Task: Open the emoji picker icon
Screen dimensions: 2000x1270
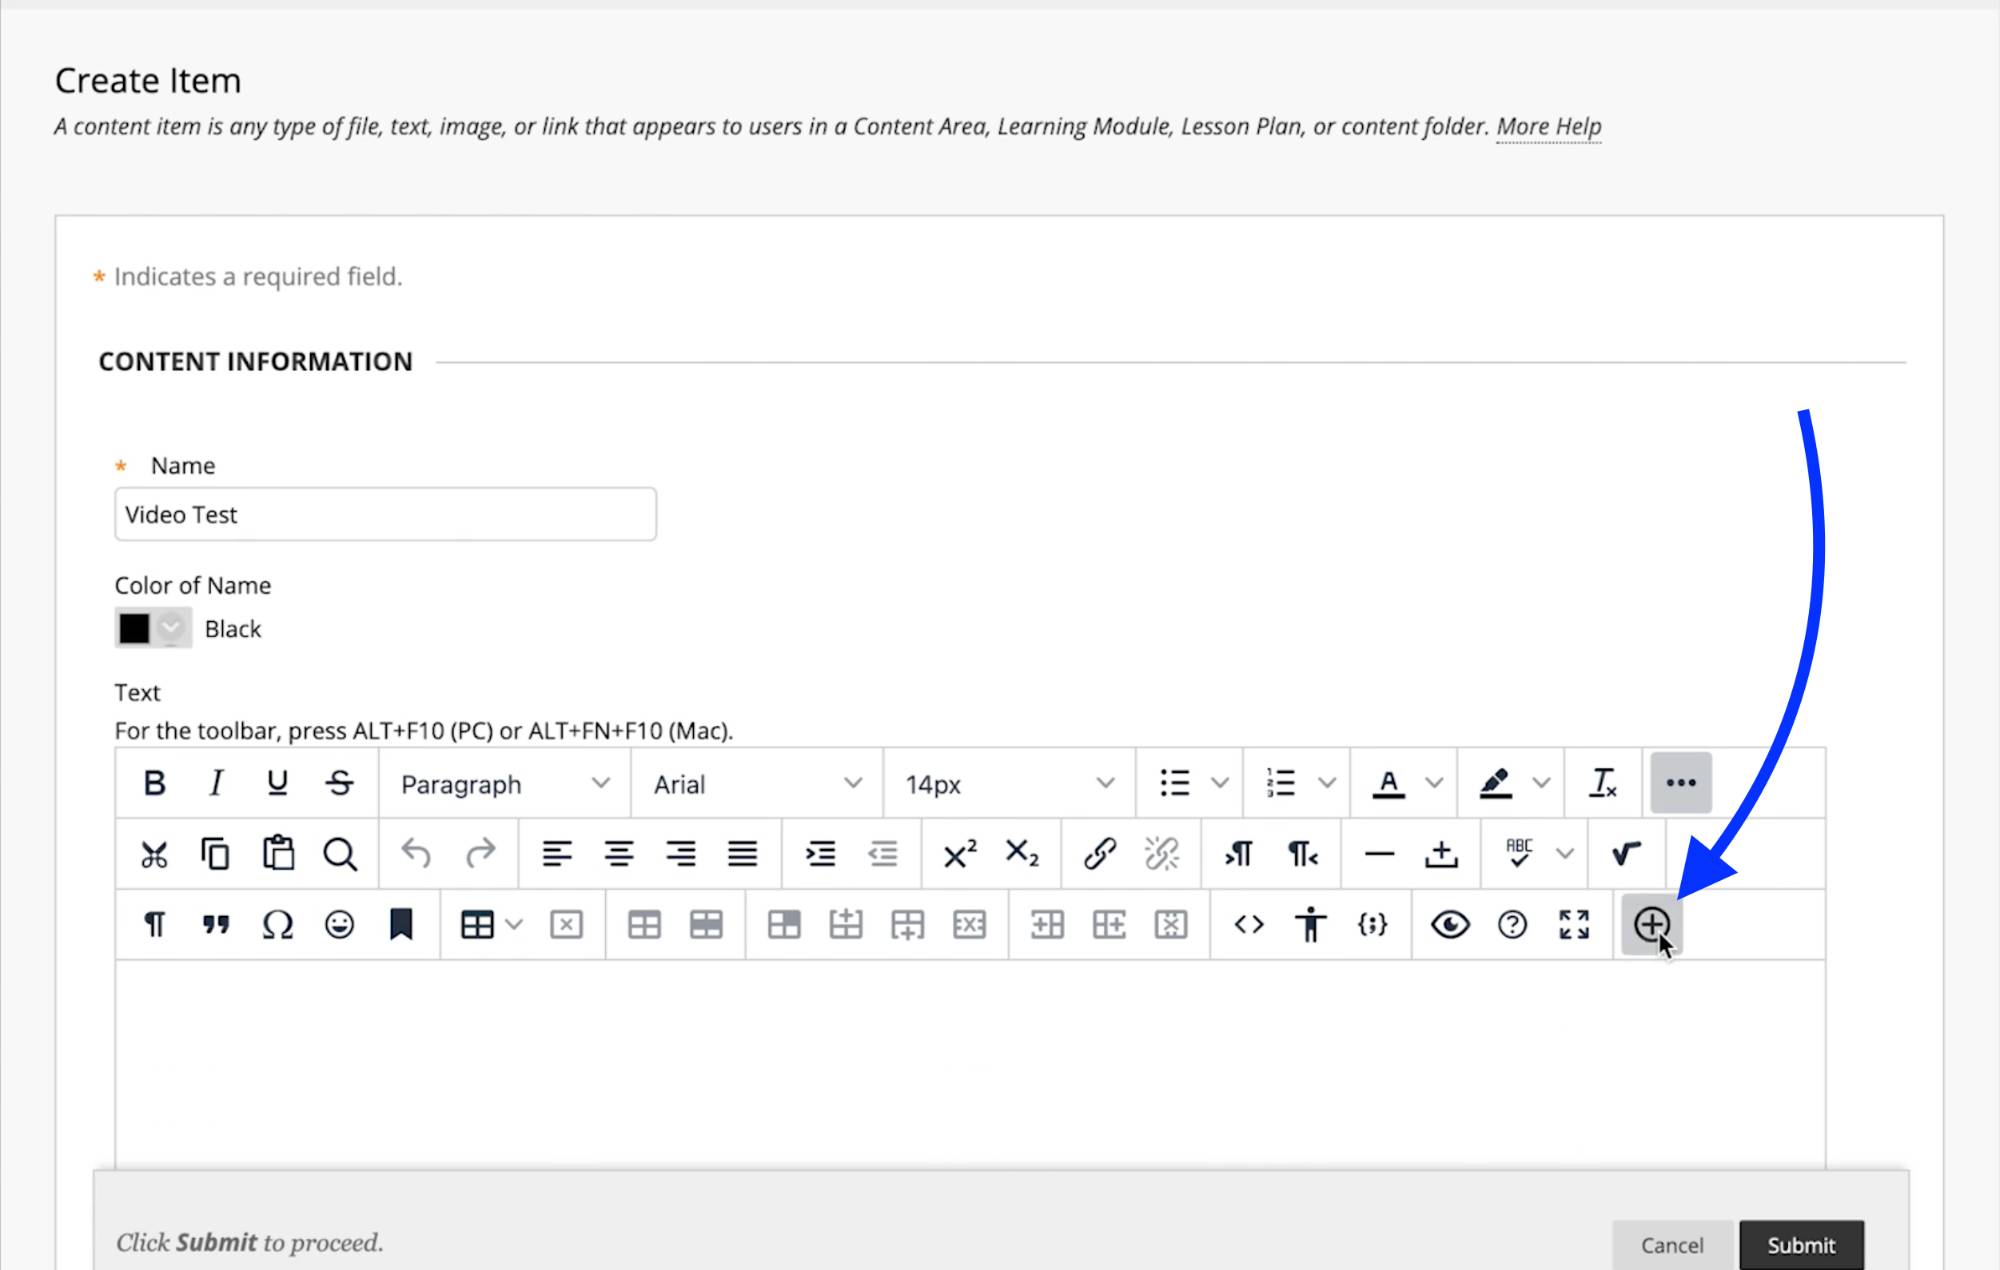Action: click(x=339, y=924)
